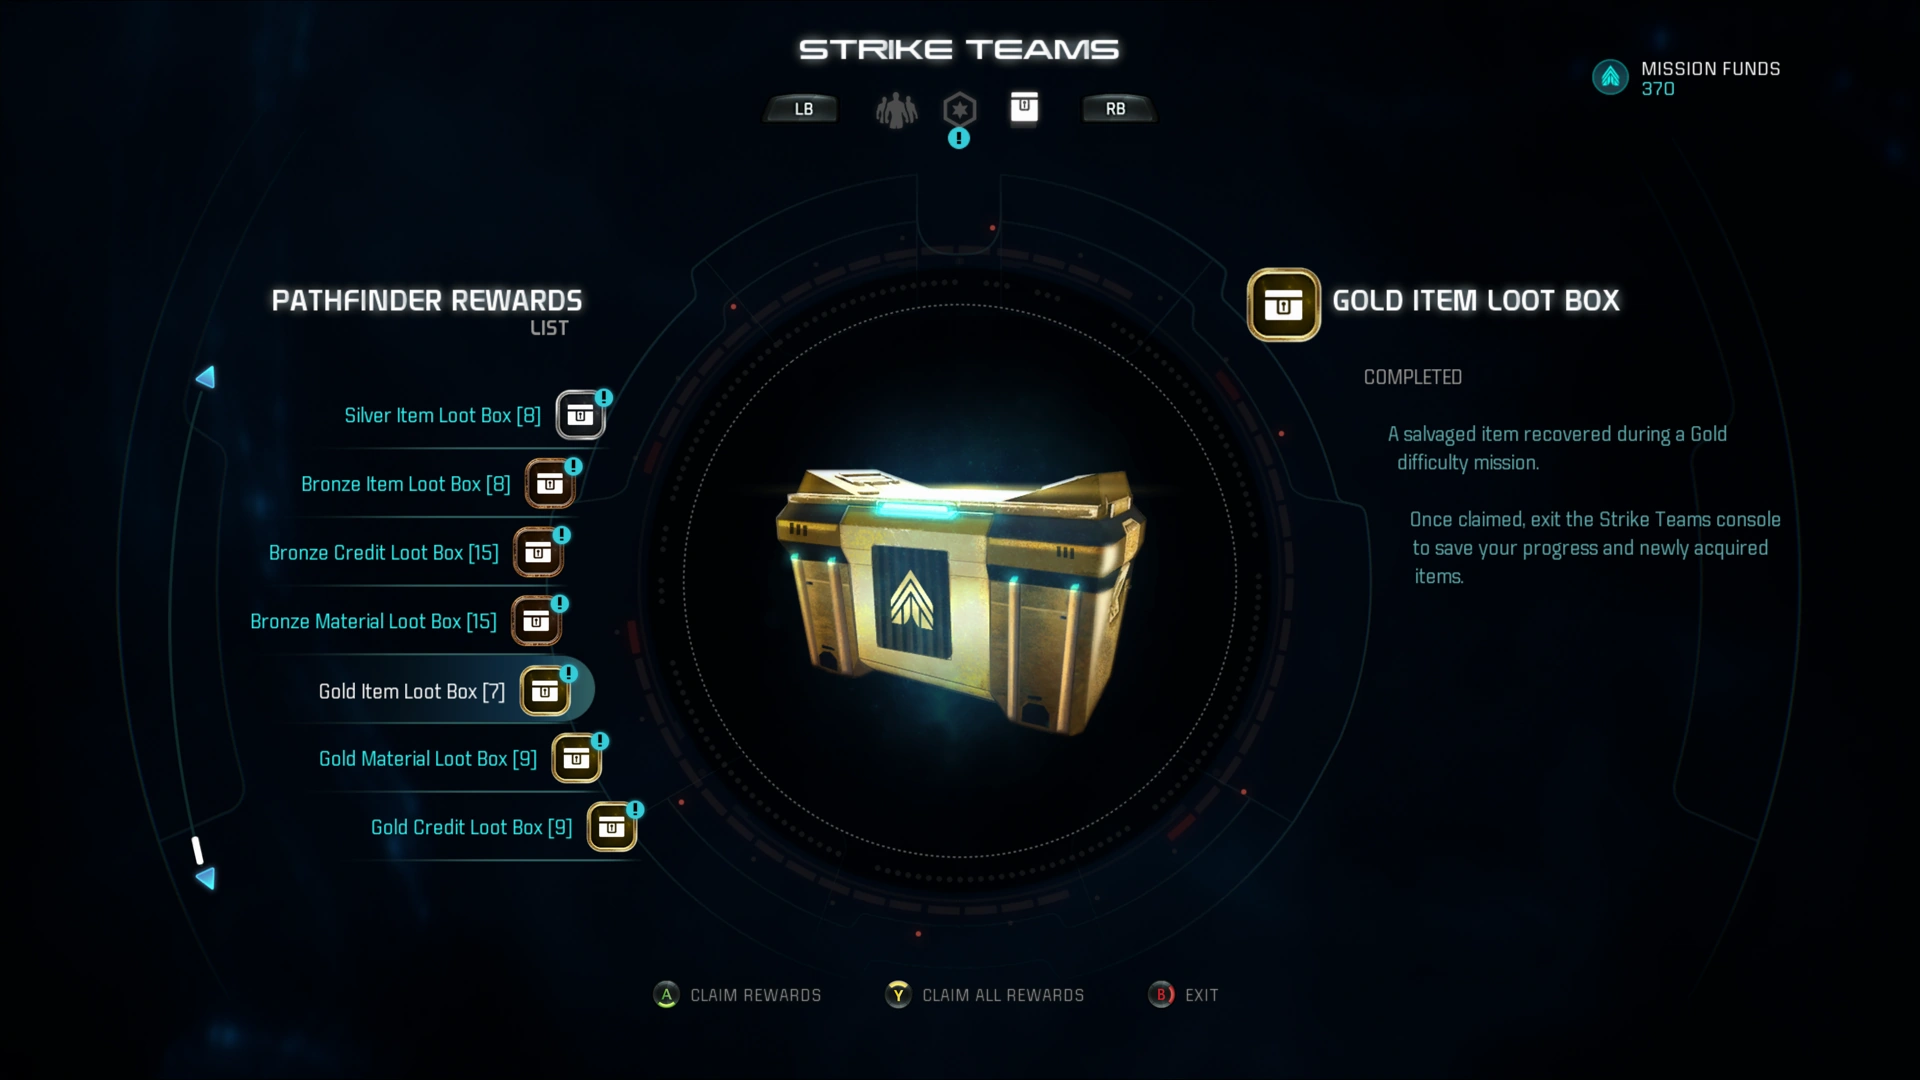Open the missions hexagon tab icon
The width and height of the screenshot is (1920, 1080).
click(959, 109)
